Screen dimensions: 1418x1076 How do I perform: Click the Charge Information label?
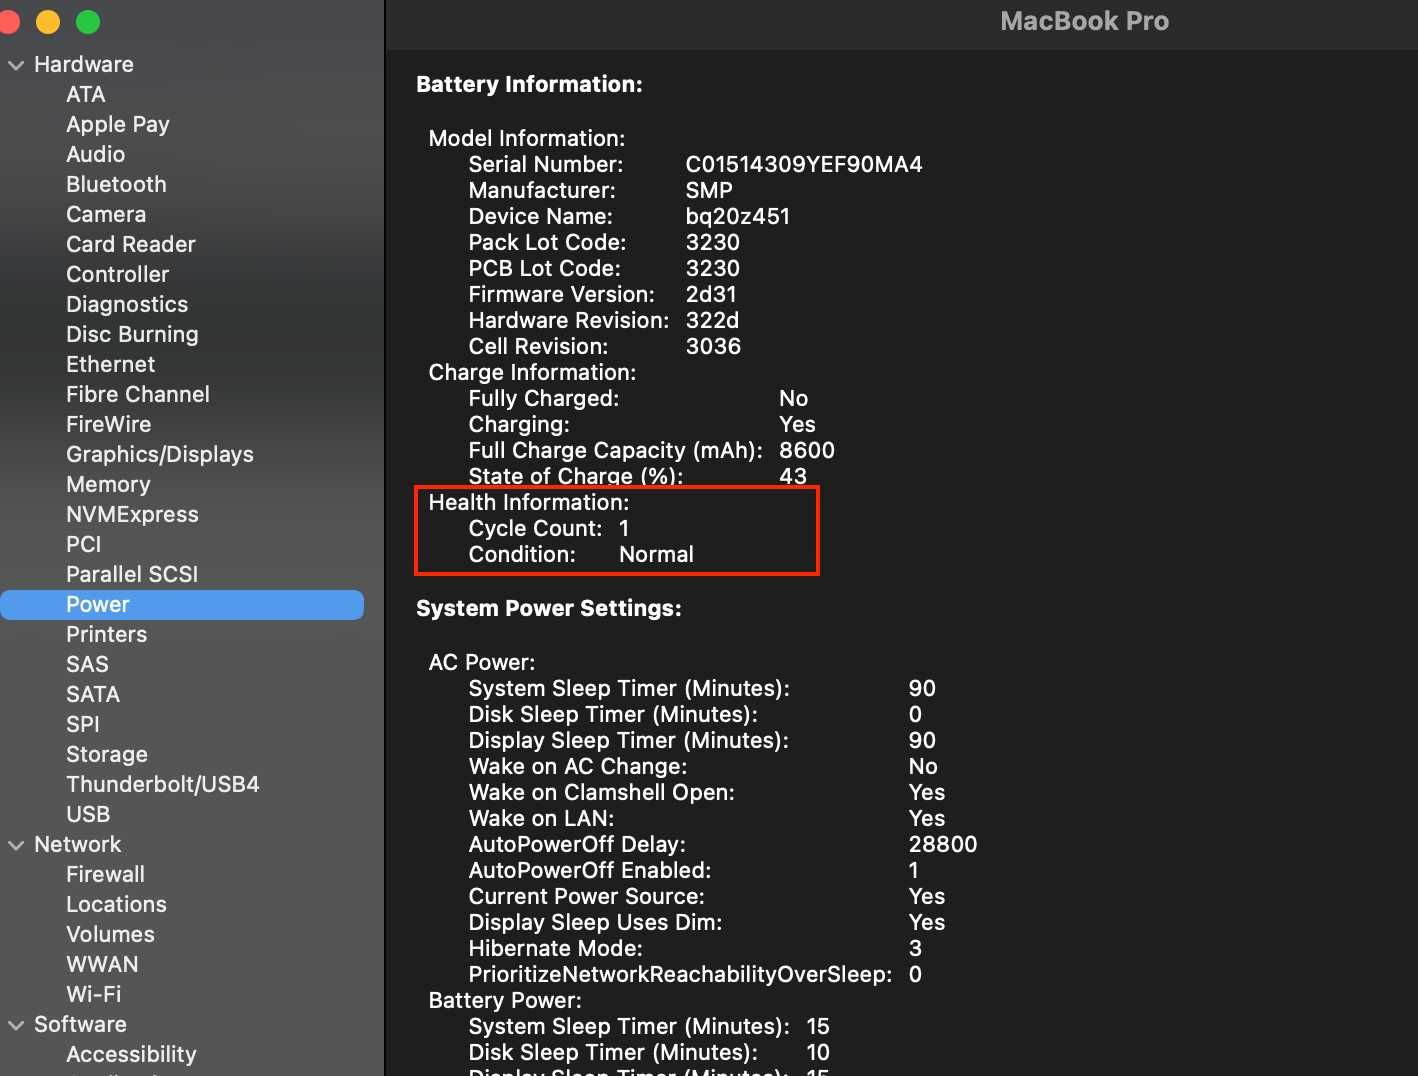[x=532, y=372]
